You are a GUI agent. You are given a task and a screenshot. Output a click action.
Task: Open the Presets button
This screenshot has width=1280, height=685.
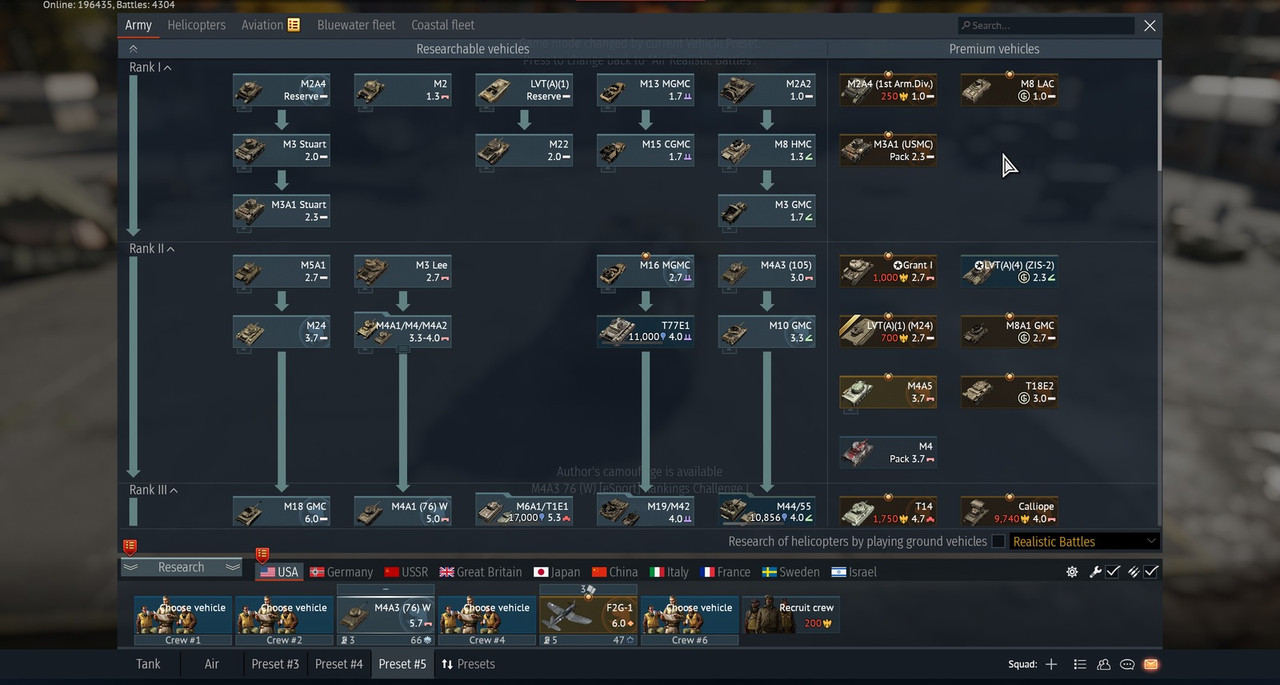point(468,664)
